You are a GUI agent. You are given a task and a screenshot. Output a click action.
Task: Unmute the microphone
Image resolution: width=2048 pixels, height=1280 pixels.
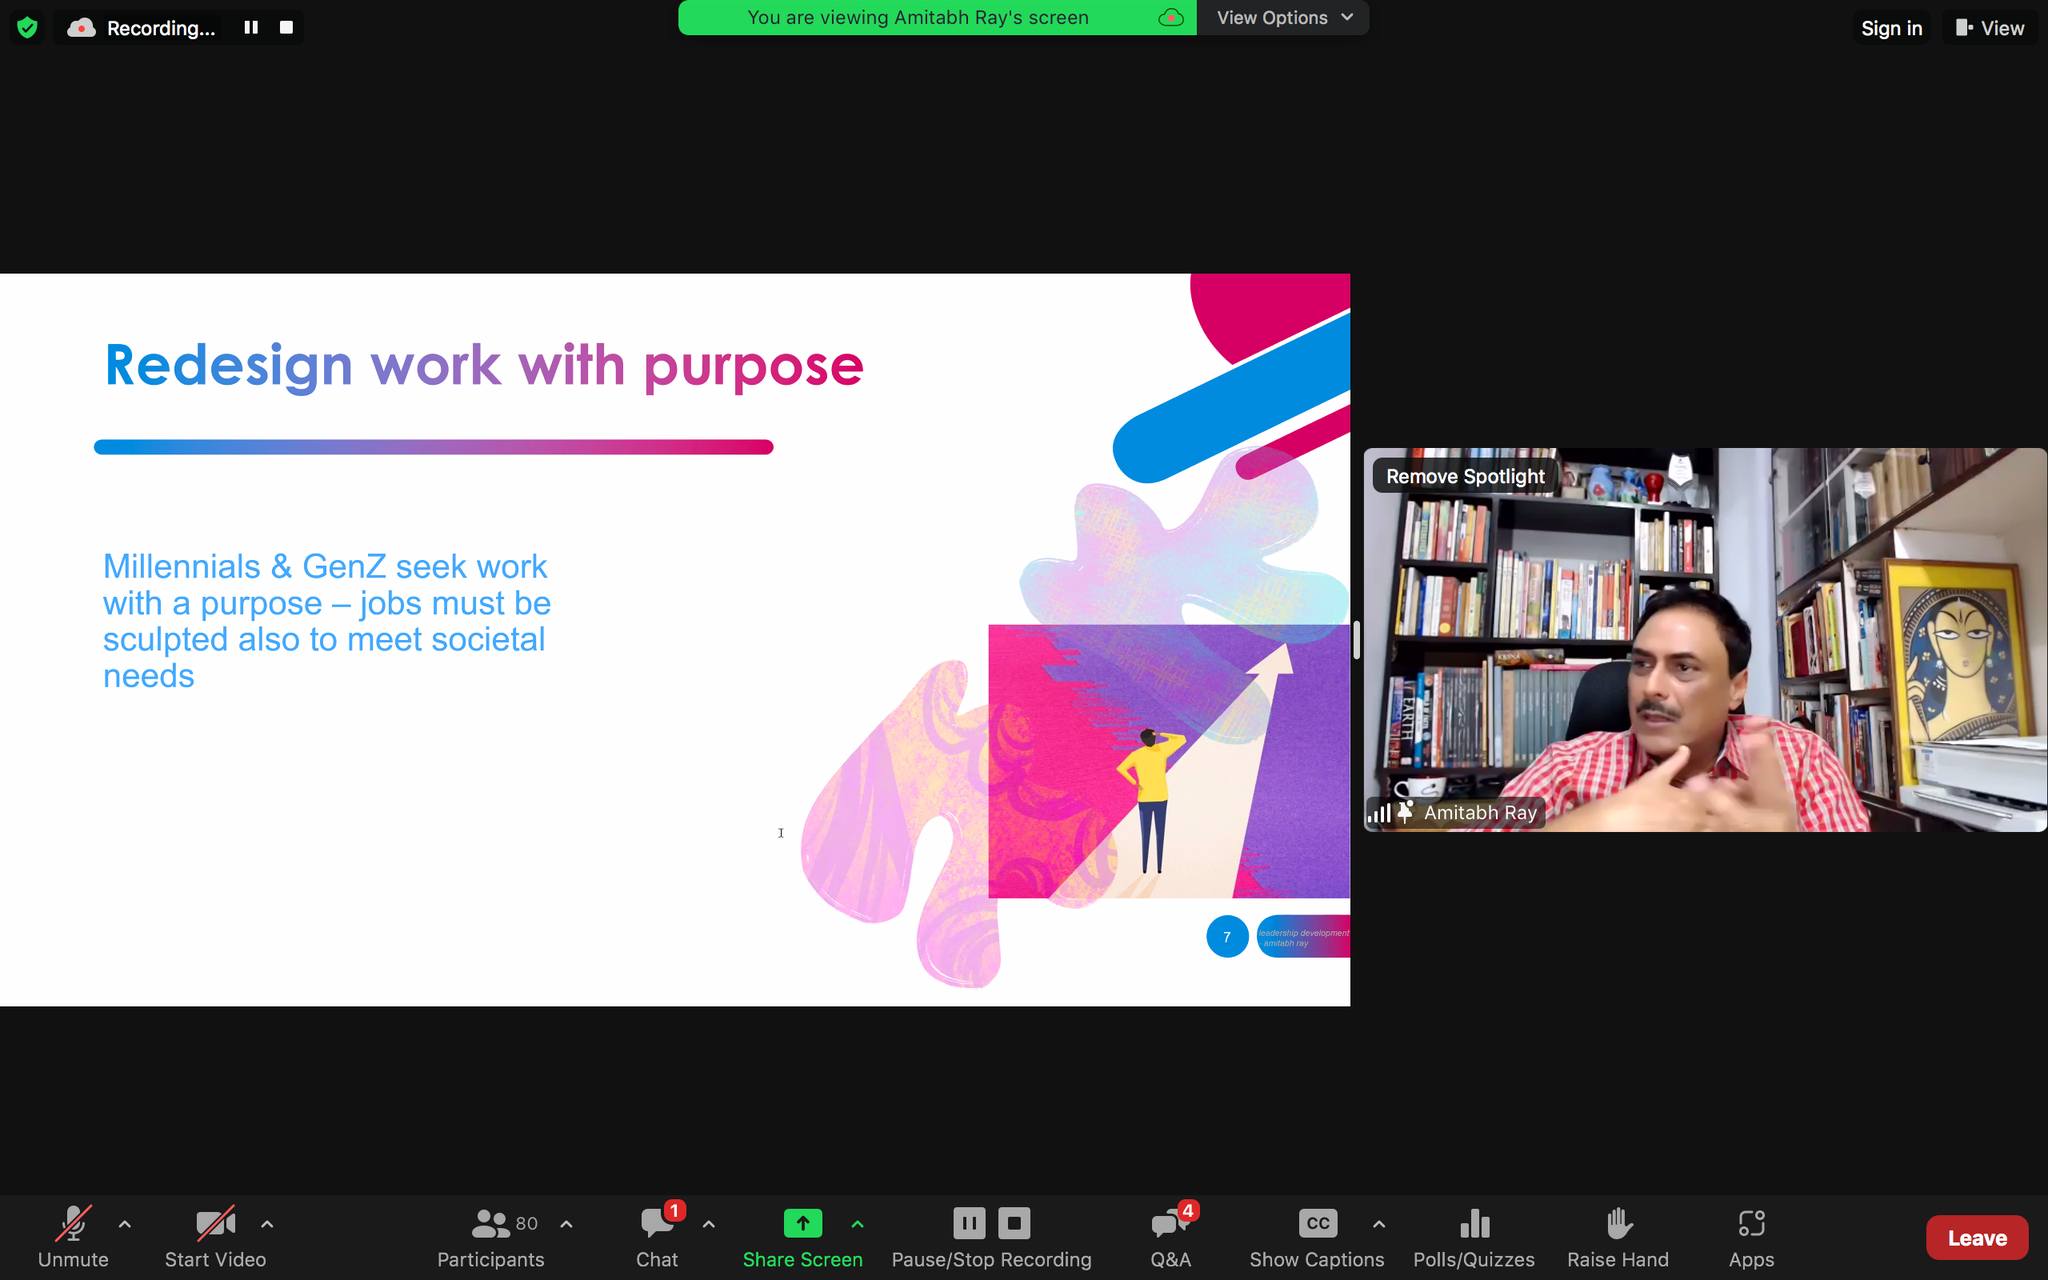73,1236
